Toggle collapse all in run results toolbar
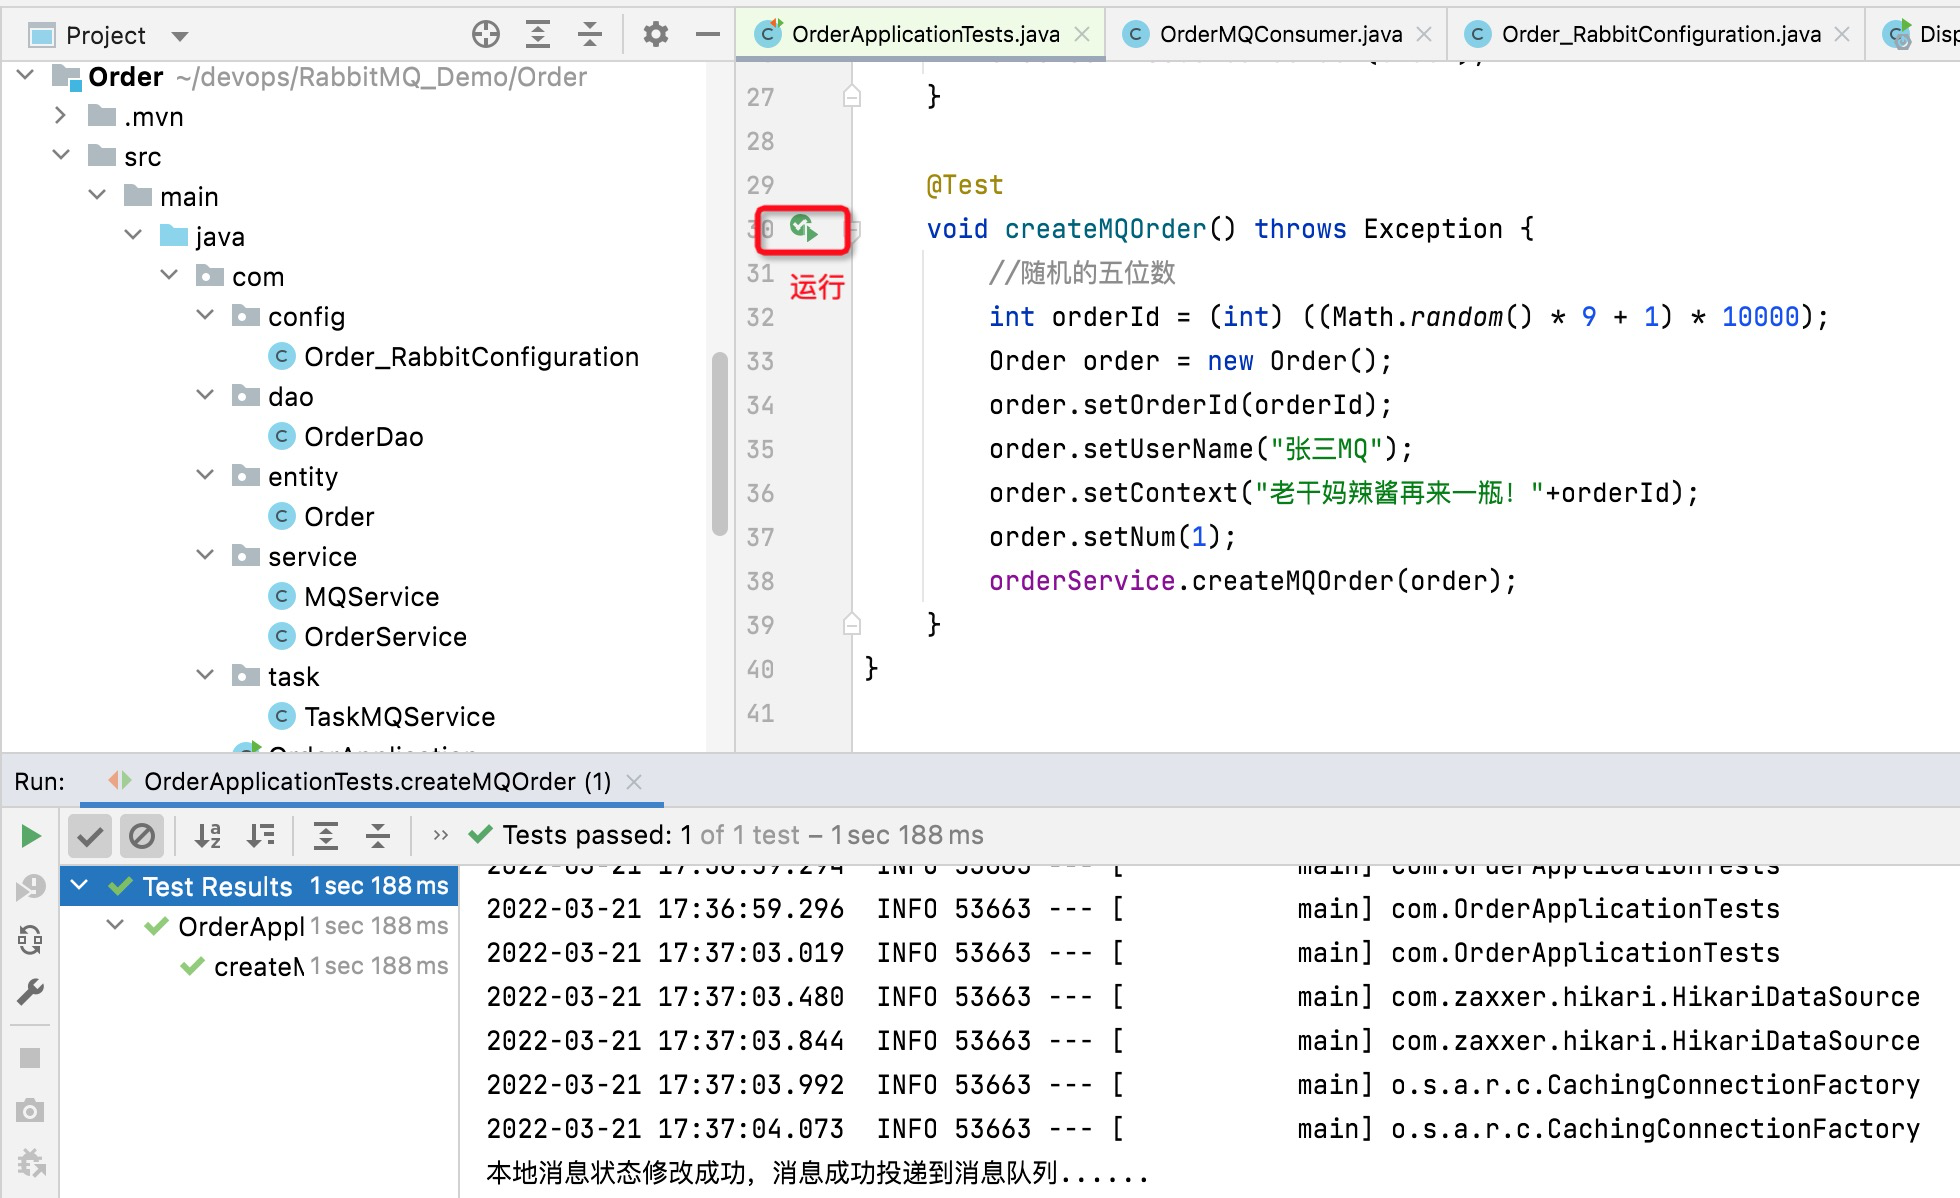Screen dimensions: 1960x1198 pyautogui.click(x=378, y=835)
